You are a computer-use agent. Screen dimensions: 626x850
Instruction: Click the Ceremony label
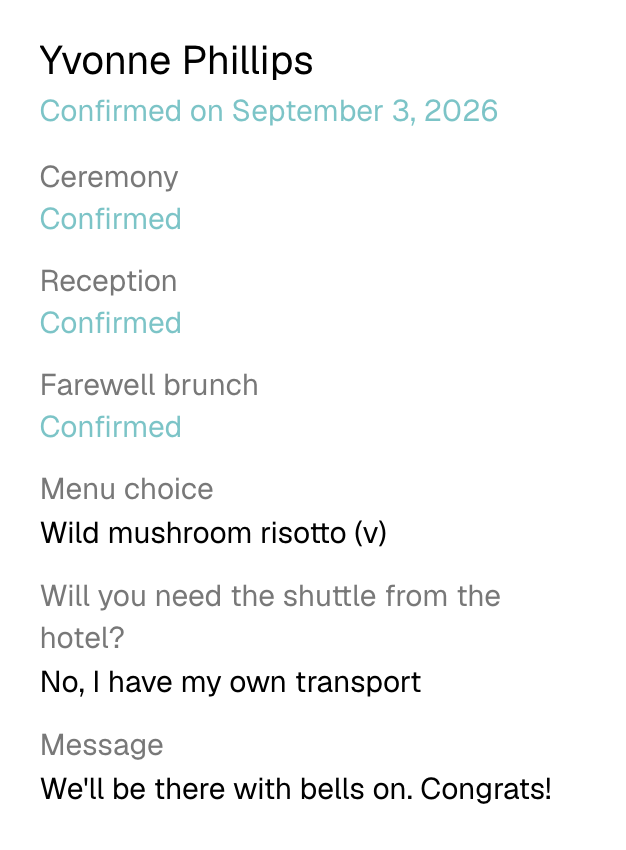[109, 177]
